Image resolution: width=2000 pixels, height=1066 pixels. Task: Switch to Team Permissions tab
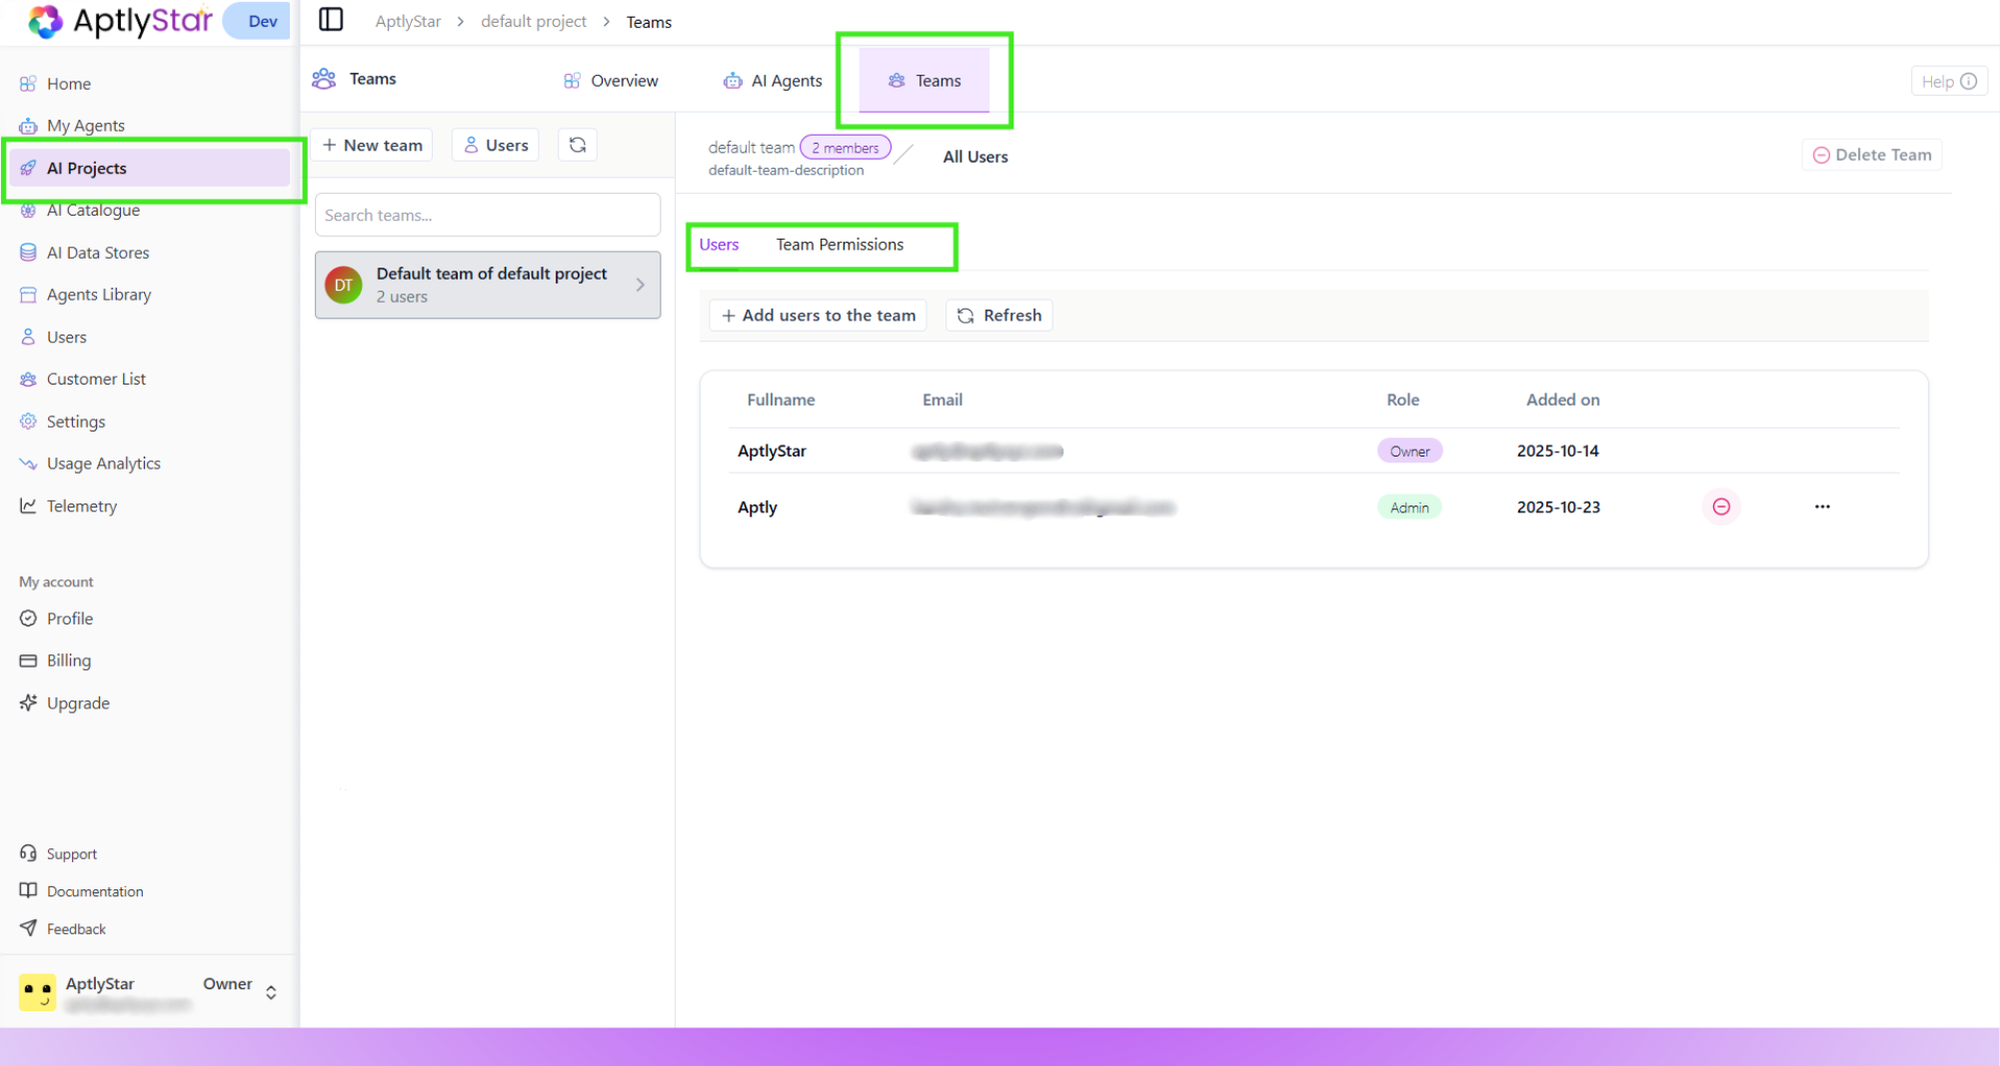[840, 244]
